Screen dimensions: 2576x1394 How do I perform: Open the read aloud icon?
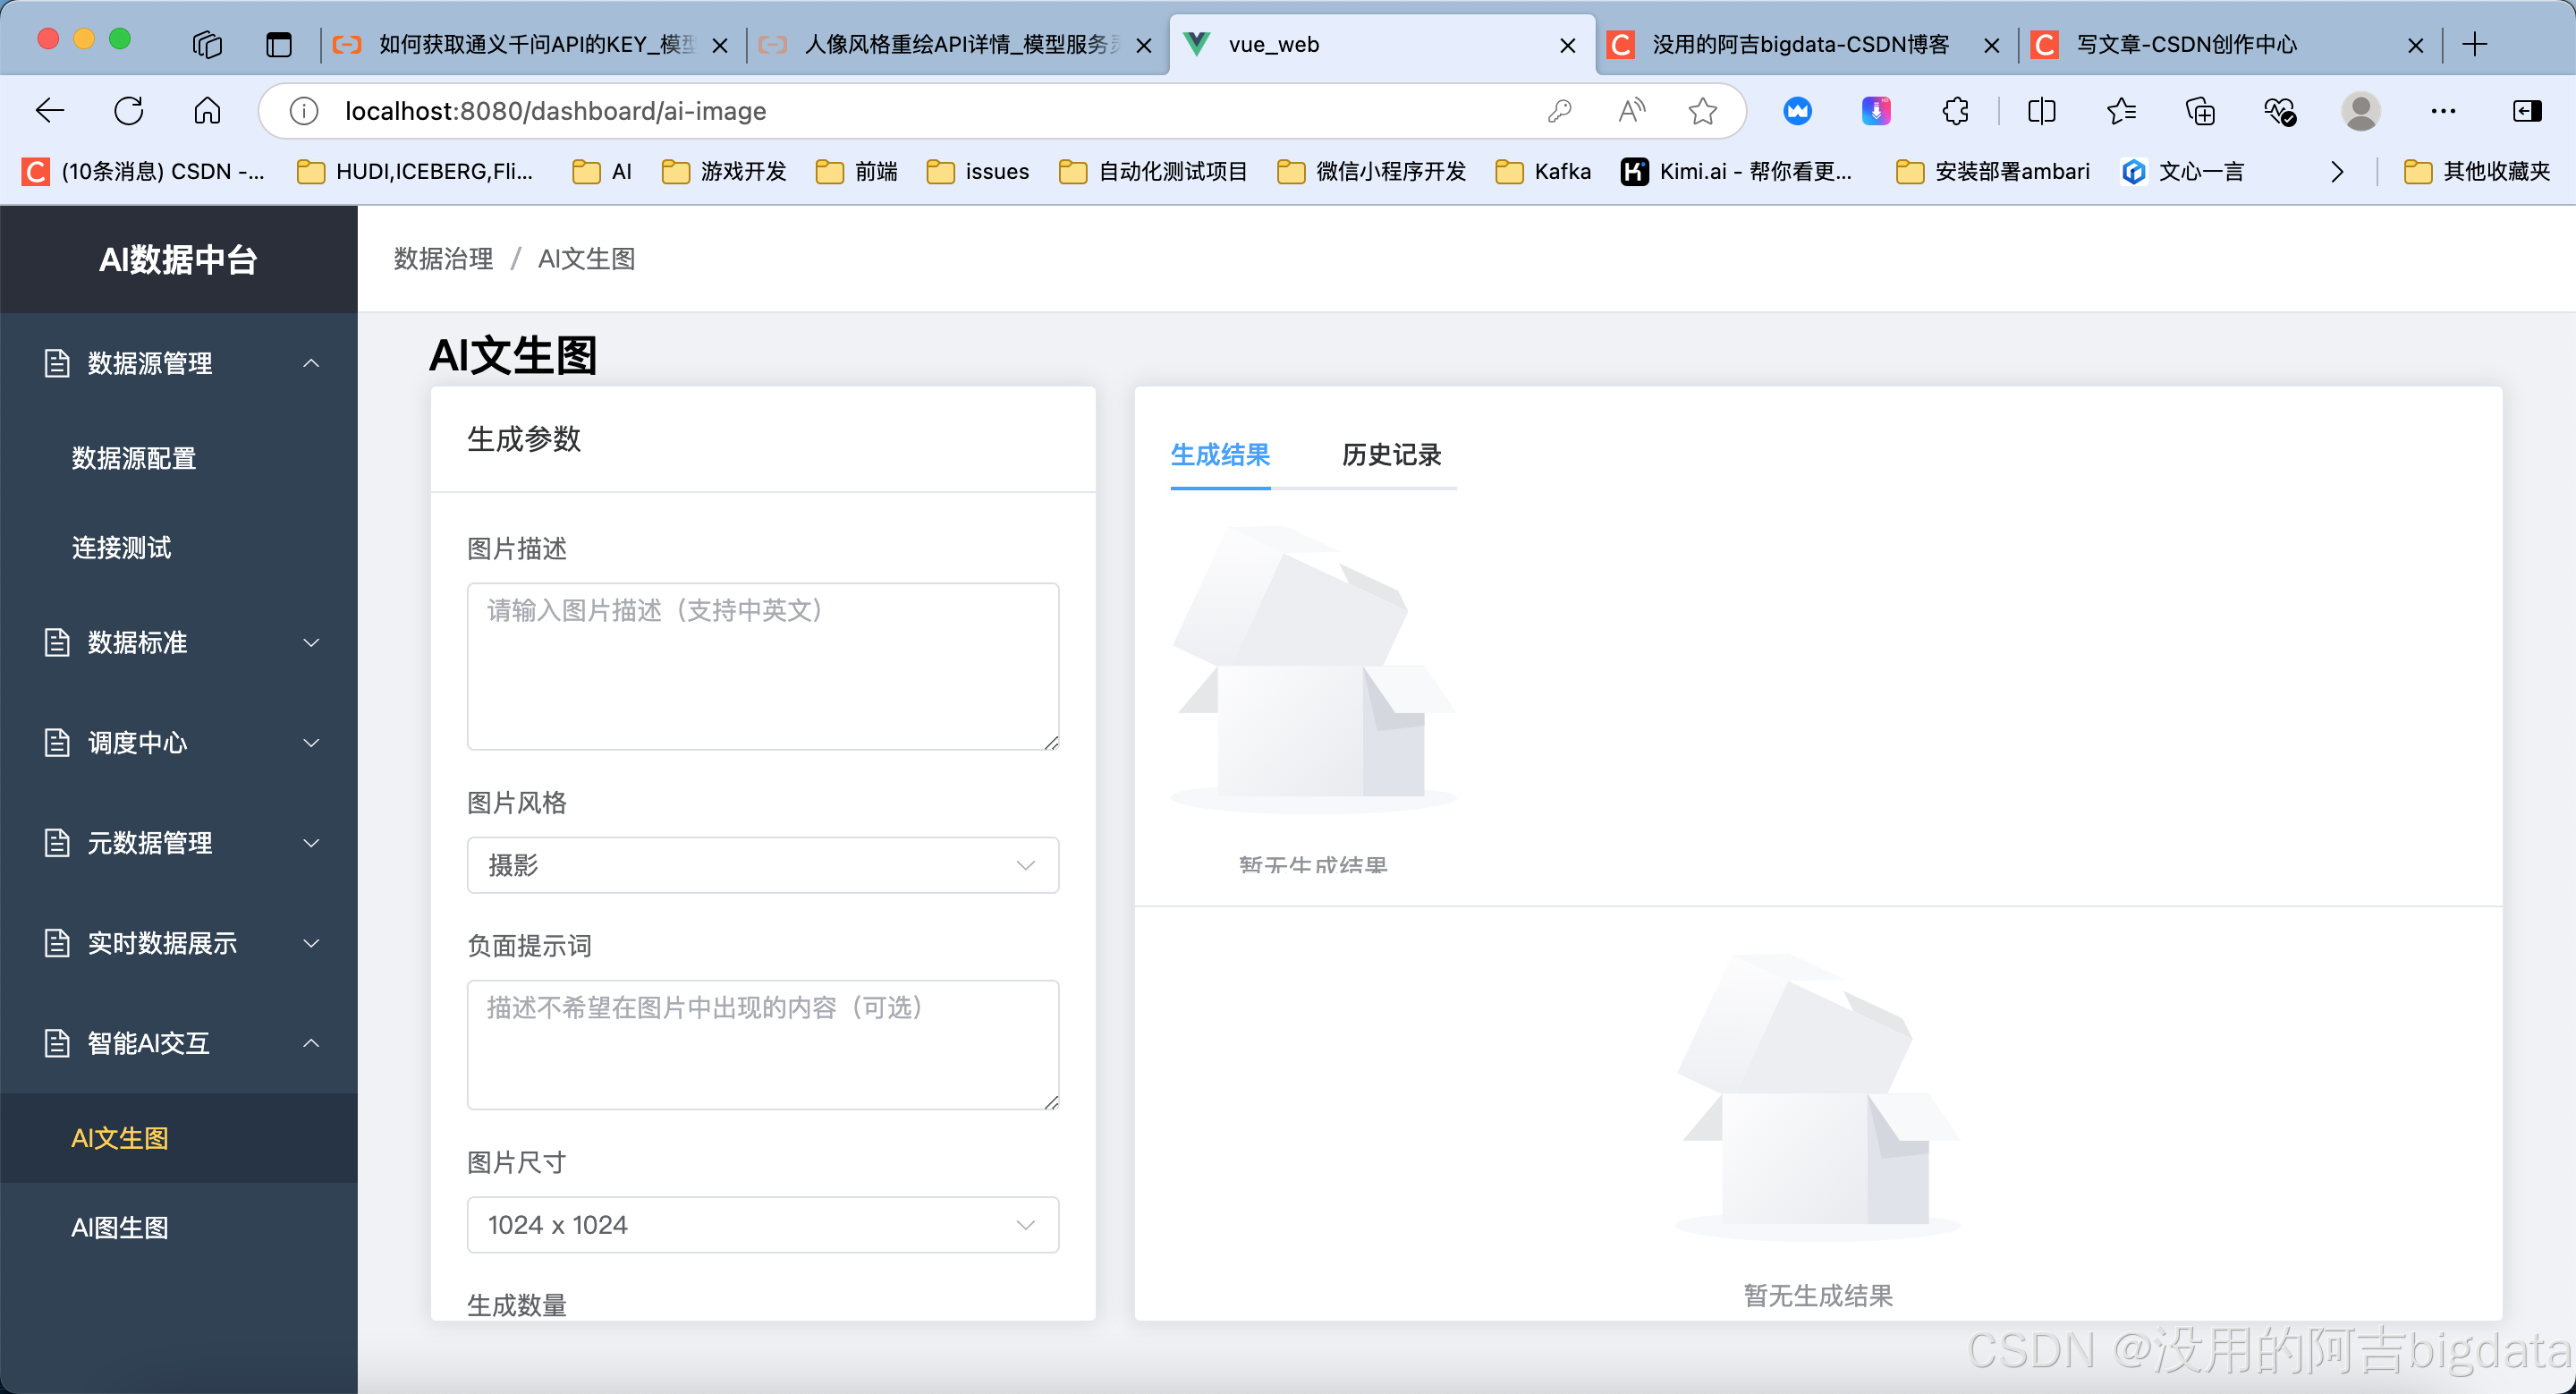tap(1631, 111)
